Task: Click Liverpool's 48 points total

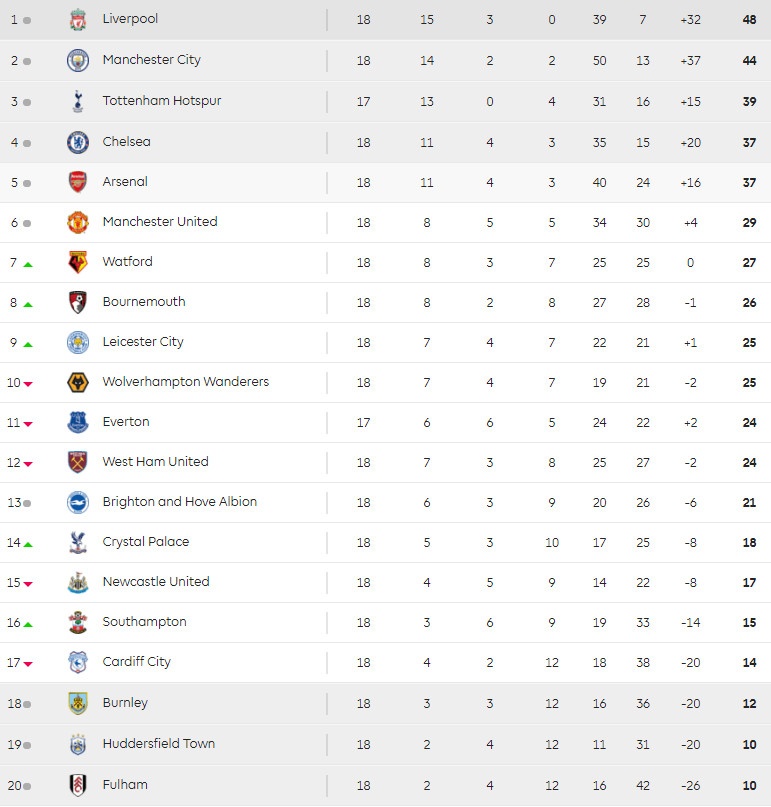Action: point(749,20)
